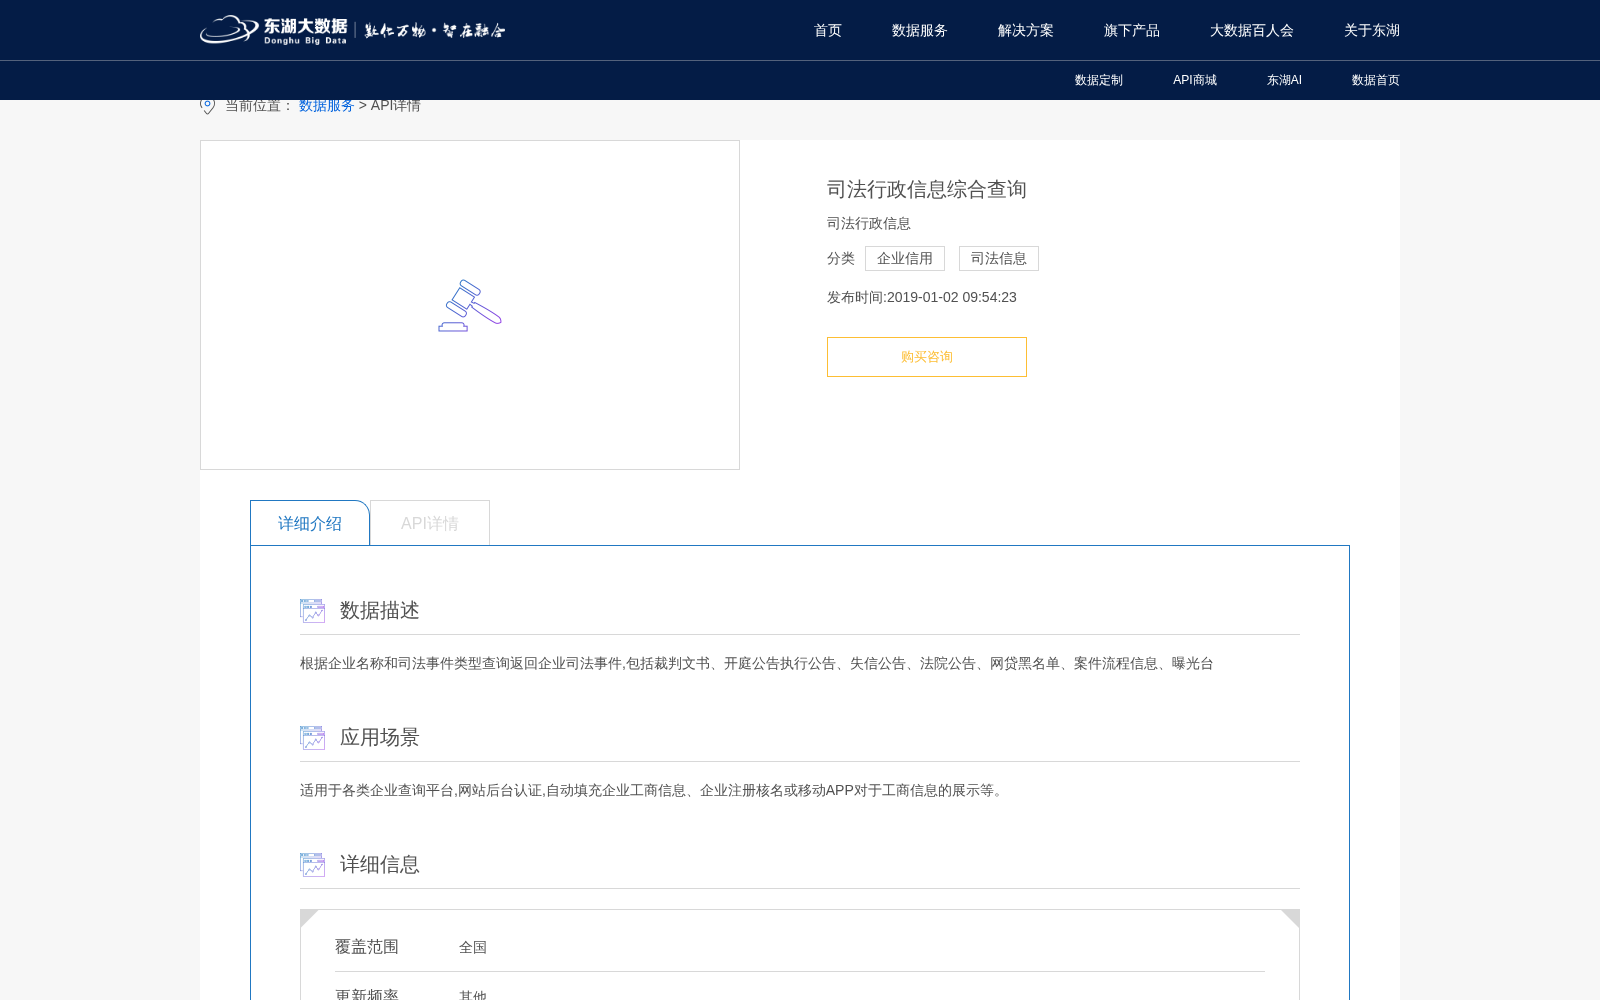Open the 大数据百人会 menu
This screenshot has width=1600, height=1000.
coord(1252,30)
